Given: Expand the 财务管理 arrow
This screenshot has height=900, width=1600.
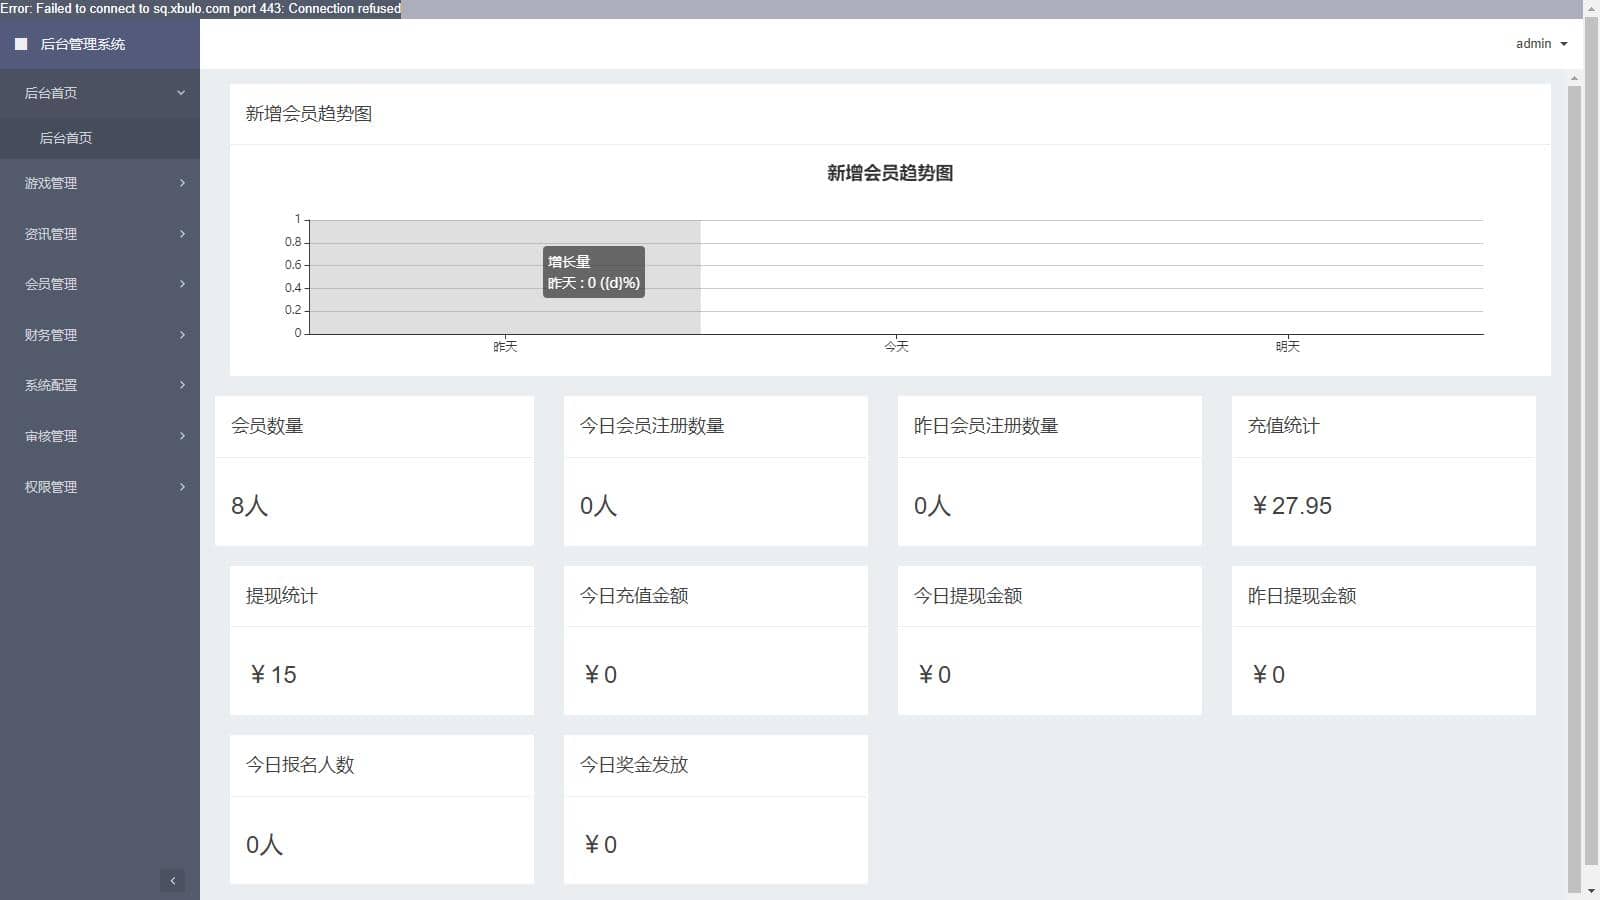Looking at the screenshot, I should point(182,335).
